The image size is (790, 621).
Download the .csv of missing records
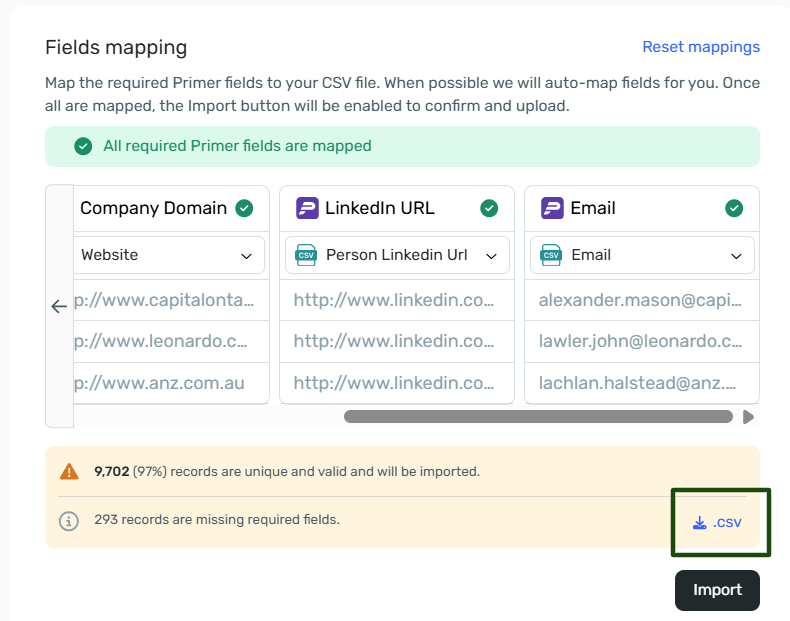click(717, 522)
